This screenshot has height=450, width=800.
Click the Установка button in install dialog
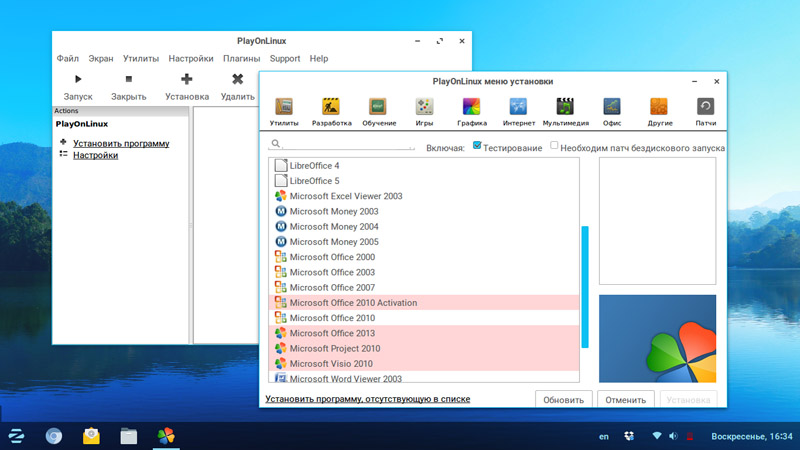(x=688, y=399)
